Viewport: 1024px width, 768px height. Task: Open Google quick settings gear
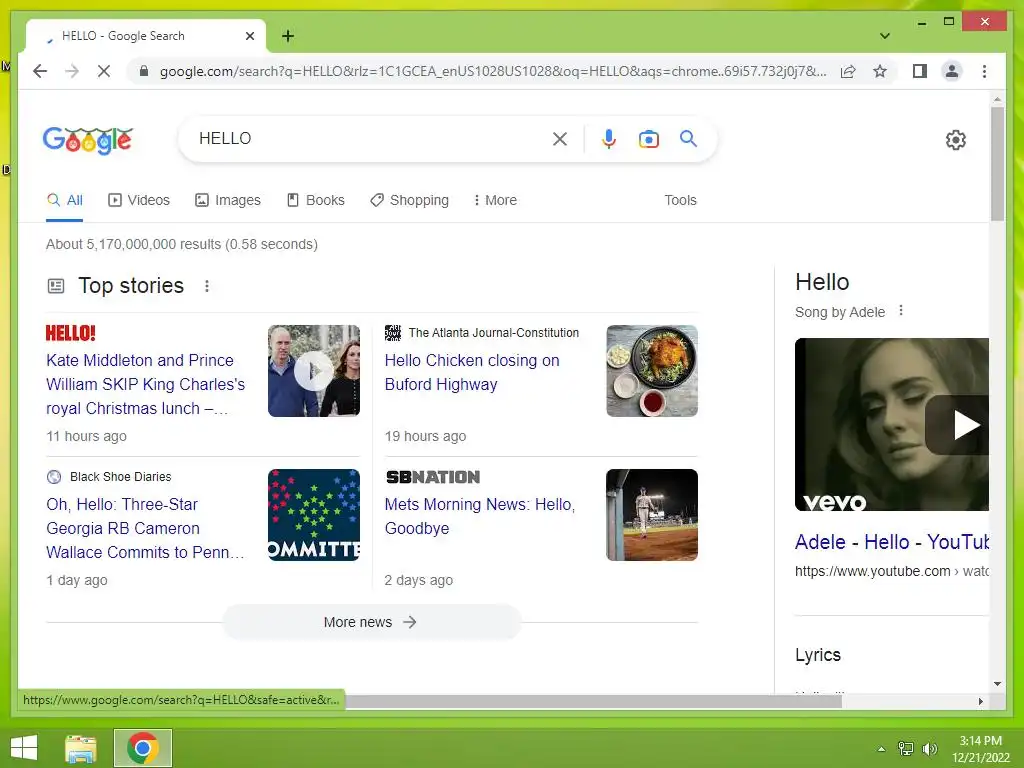955,139
